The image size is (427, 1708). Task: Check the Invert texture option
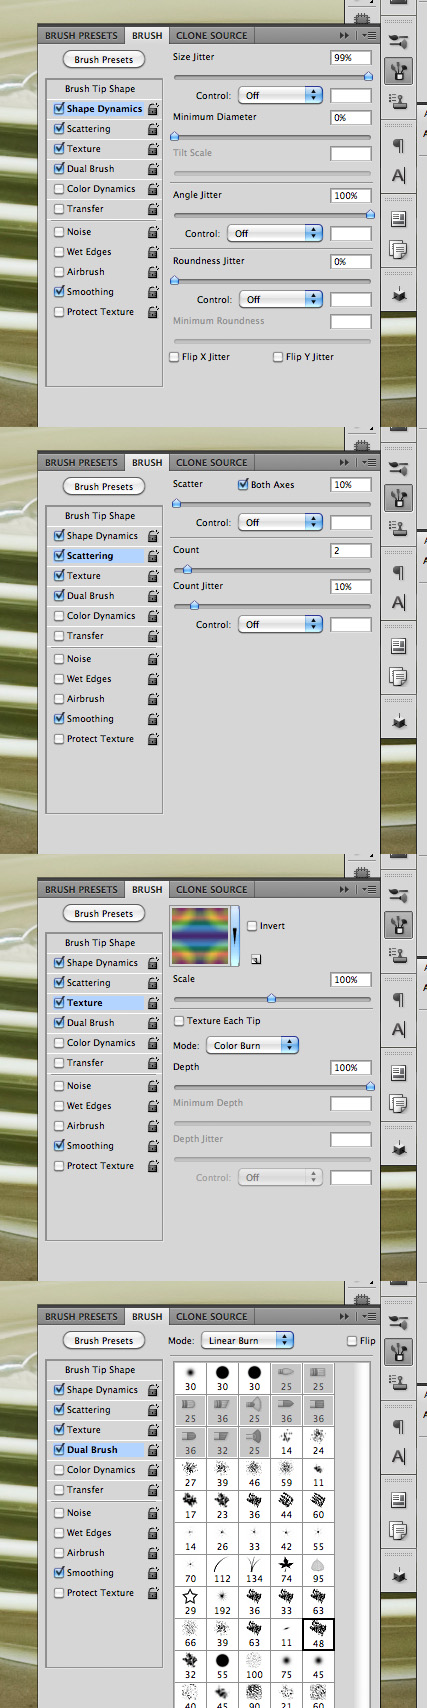(252, 926)
